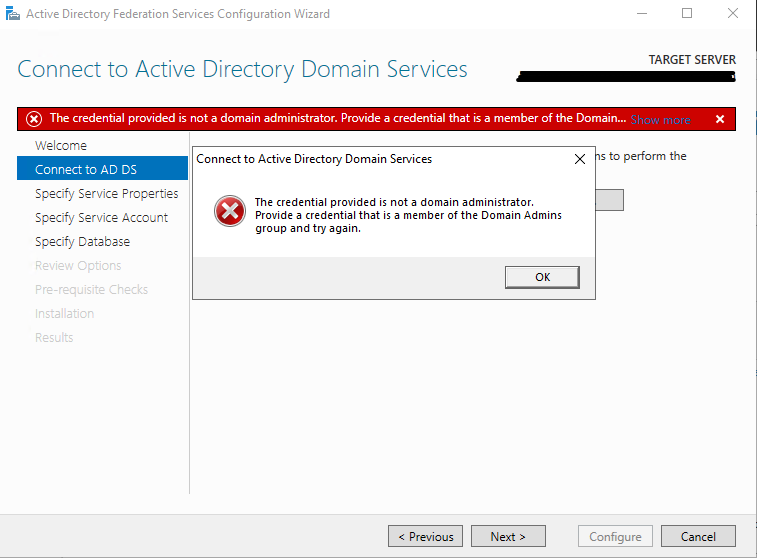
Task: Click the Connect to Active Directory Domain Services heading
Action: pyautogui.click(x=242, y=69)
